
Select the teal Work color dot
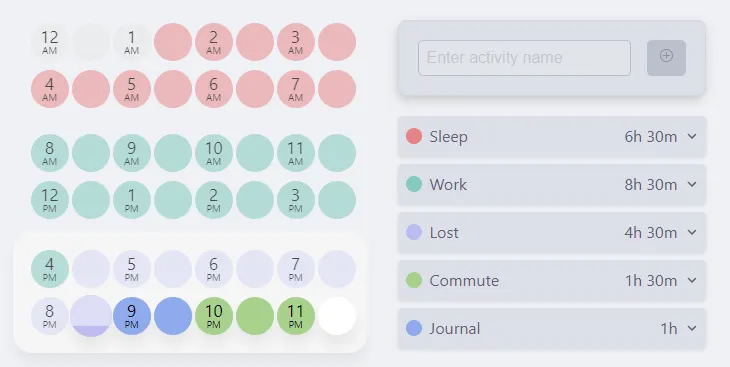(x=414, y=184)
